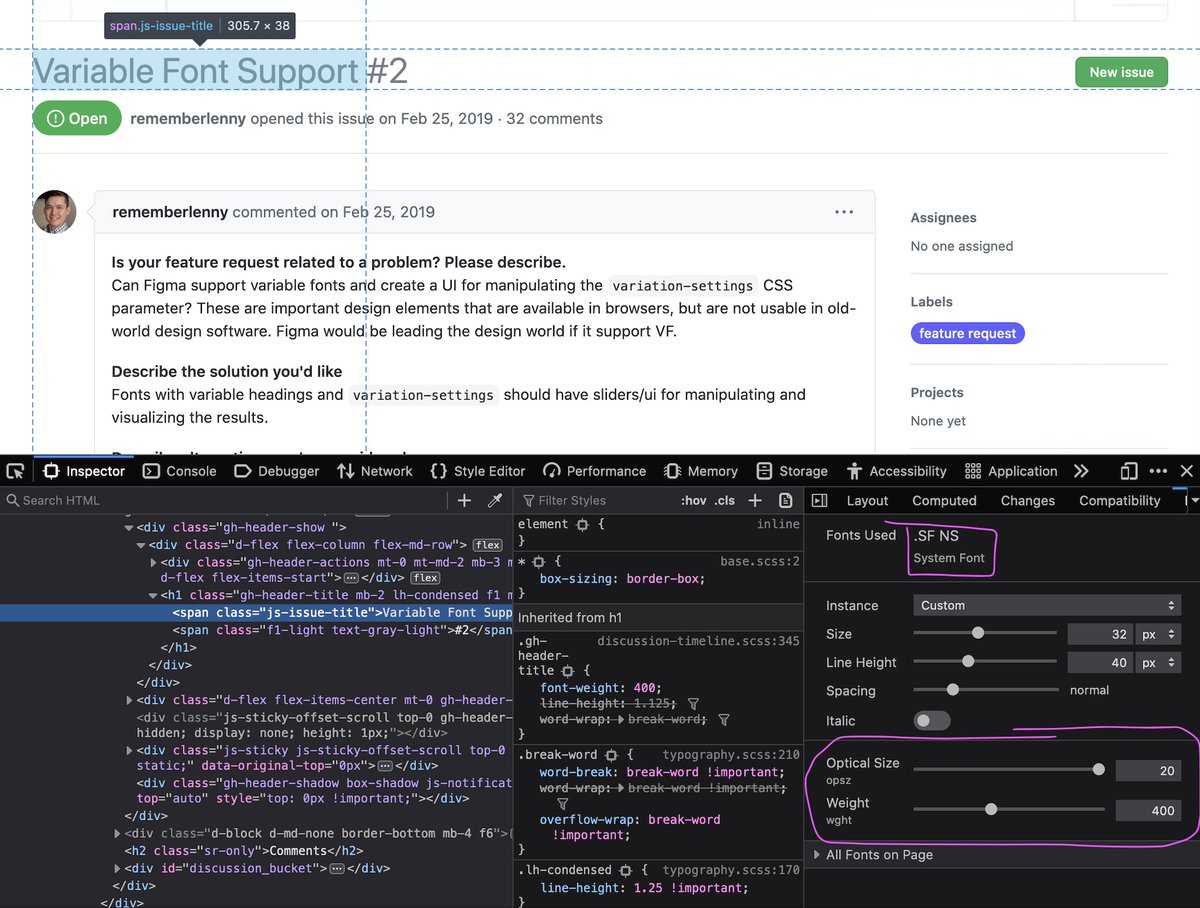The width and height of the screenshot is (1200, 908).
Task: Expand the gh-header-actions div node
Action: 153,563
